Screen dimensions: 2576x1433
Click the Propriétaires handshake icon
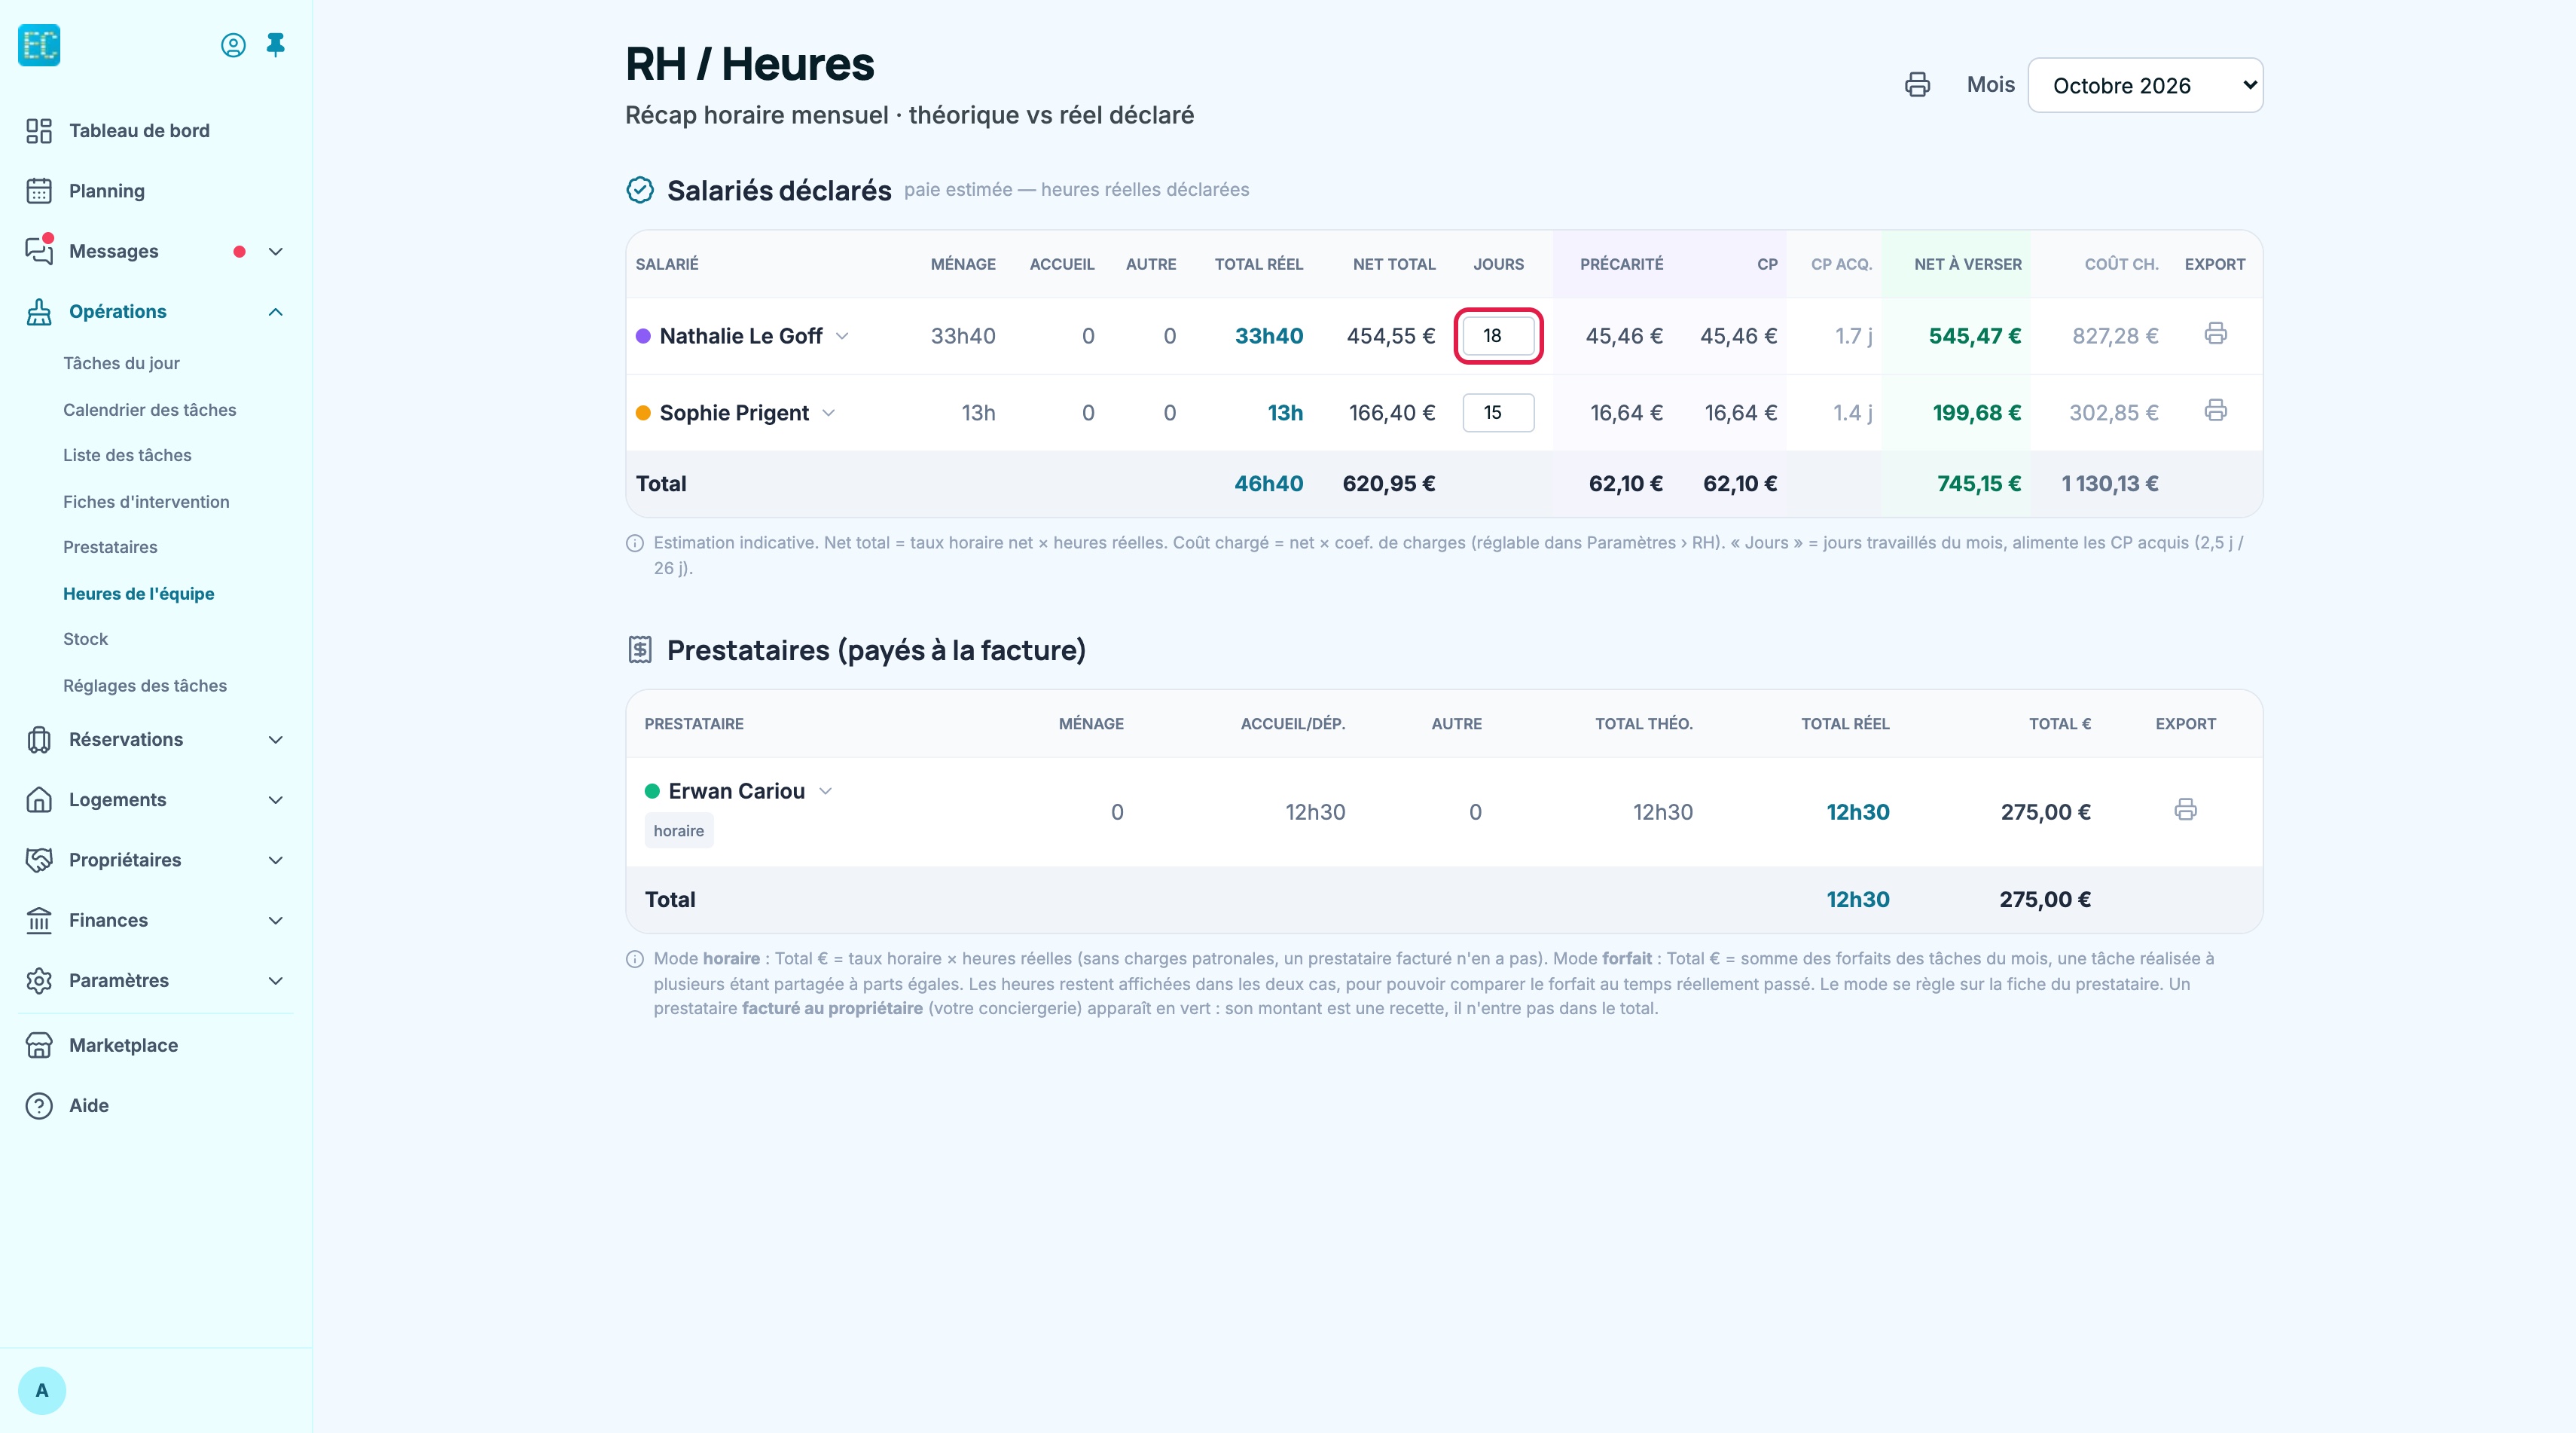[x=39, y=860]
